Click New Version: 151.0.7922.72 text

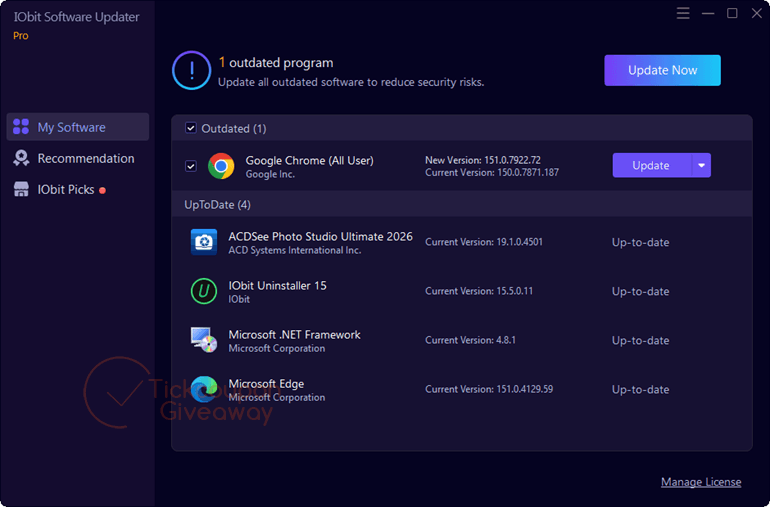point(483,160)
